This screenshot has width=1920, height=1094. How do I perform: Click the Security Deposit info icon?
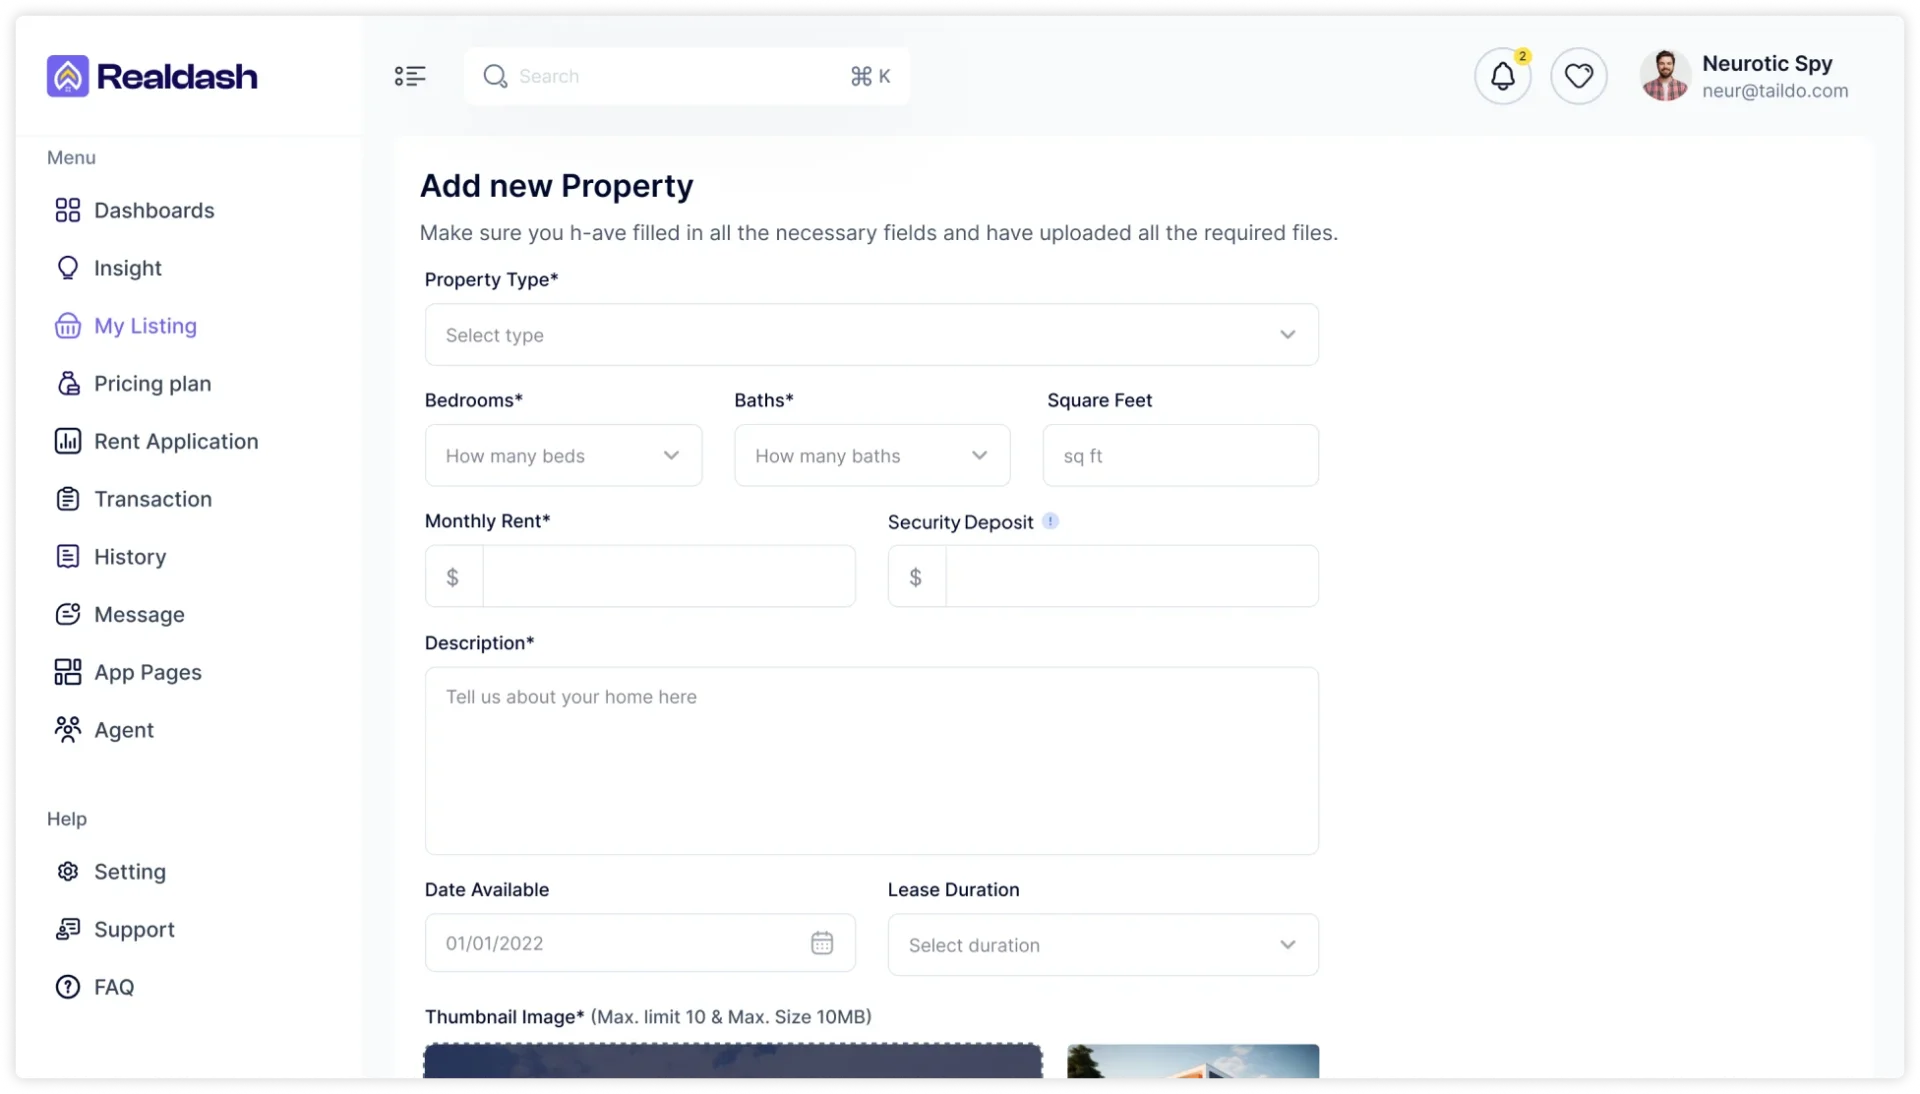pyautogui.click(x=1050, y=521)
